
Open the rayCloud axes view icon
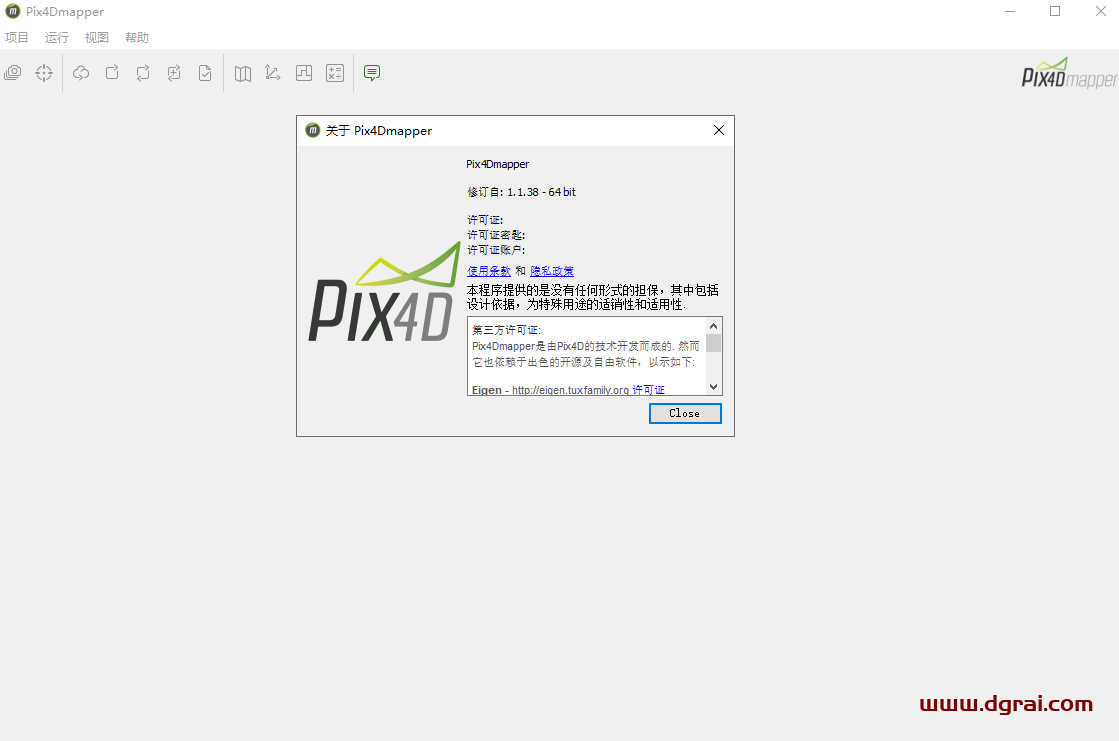coord(273,73)
